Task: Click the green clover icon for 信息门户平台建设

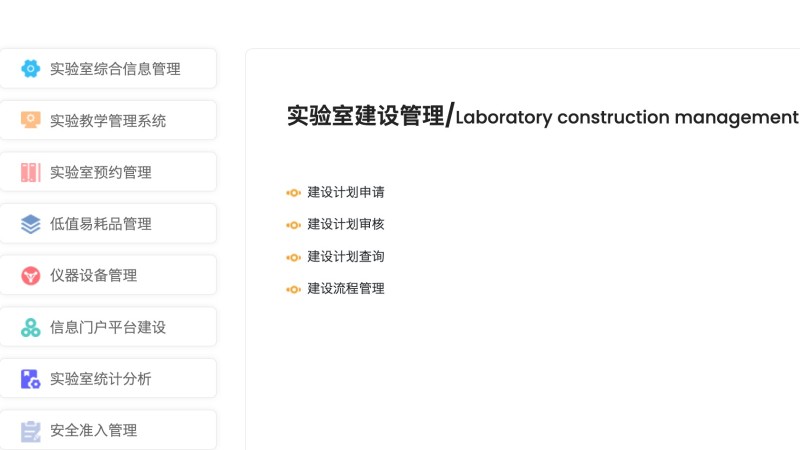Action: [x=31, y=327]
